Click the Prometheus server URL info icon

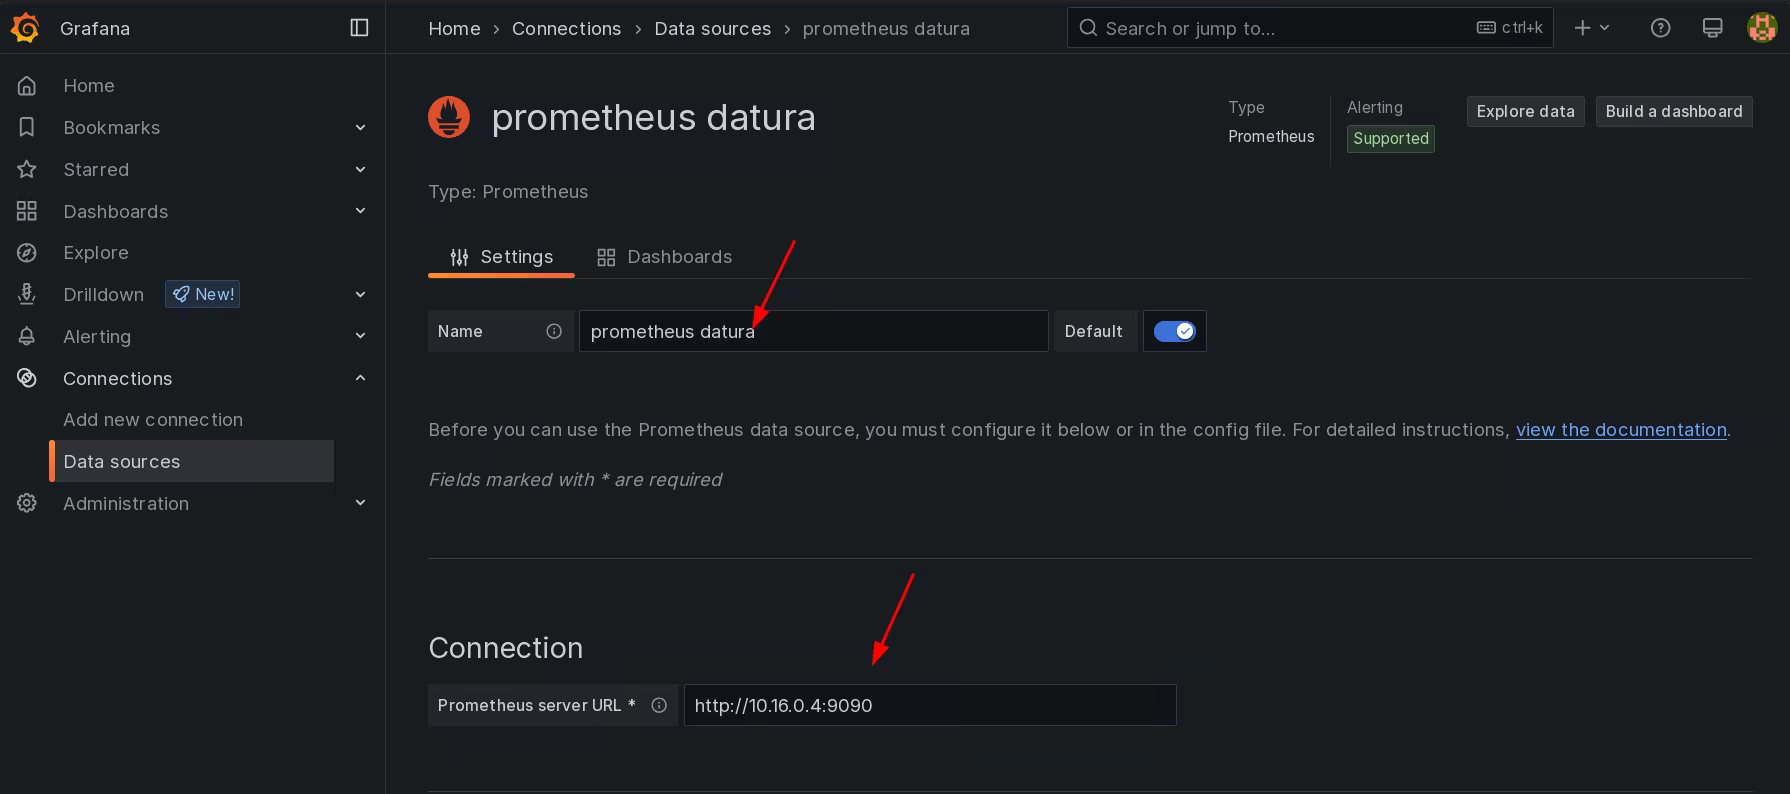[x=659, y=705]
